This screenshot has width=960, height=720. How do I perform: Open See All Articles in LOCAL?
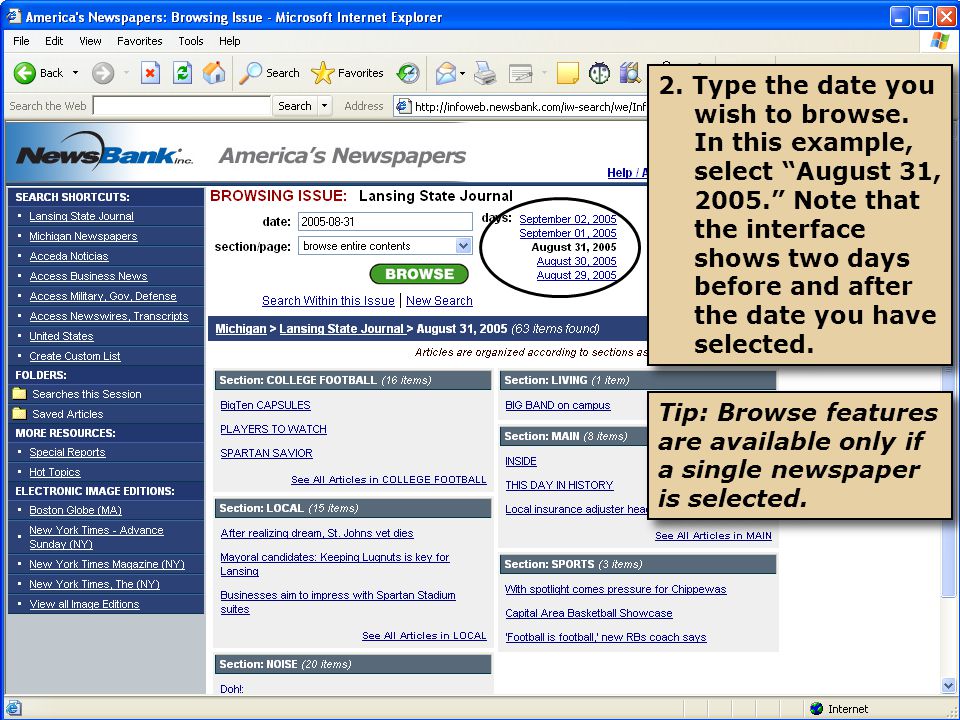[424, 636]
